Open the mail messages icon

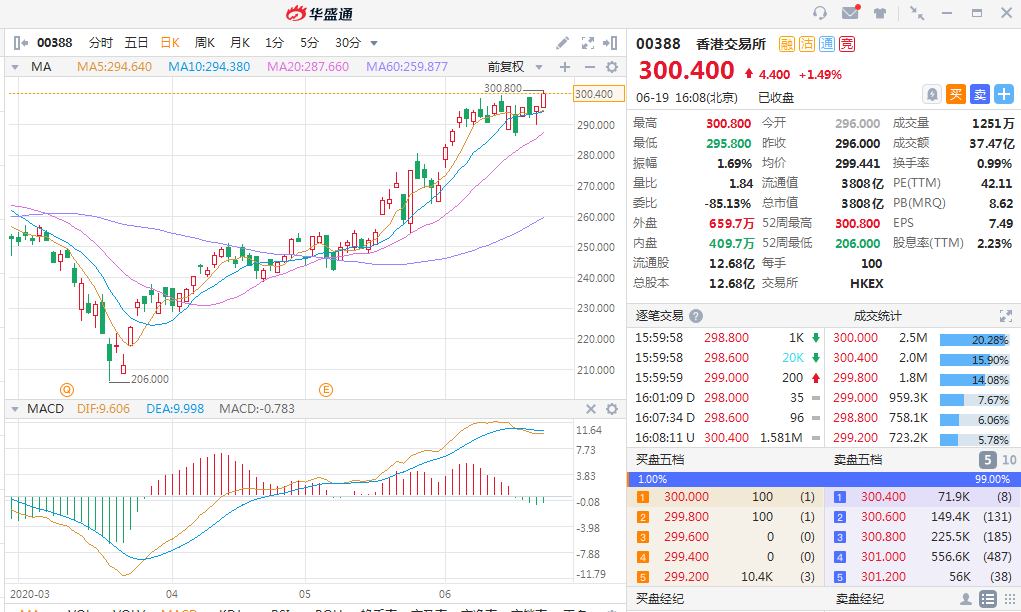850,12
